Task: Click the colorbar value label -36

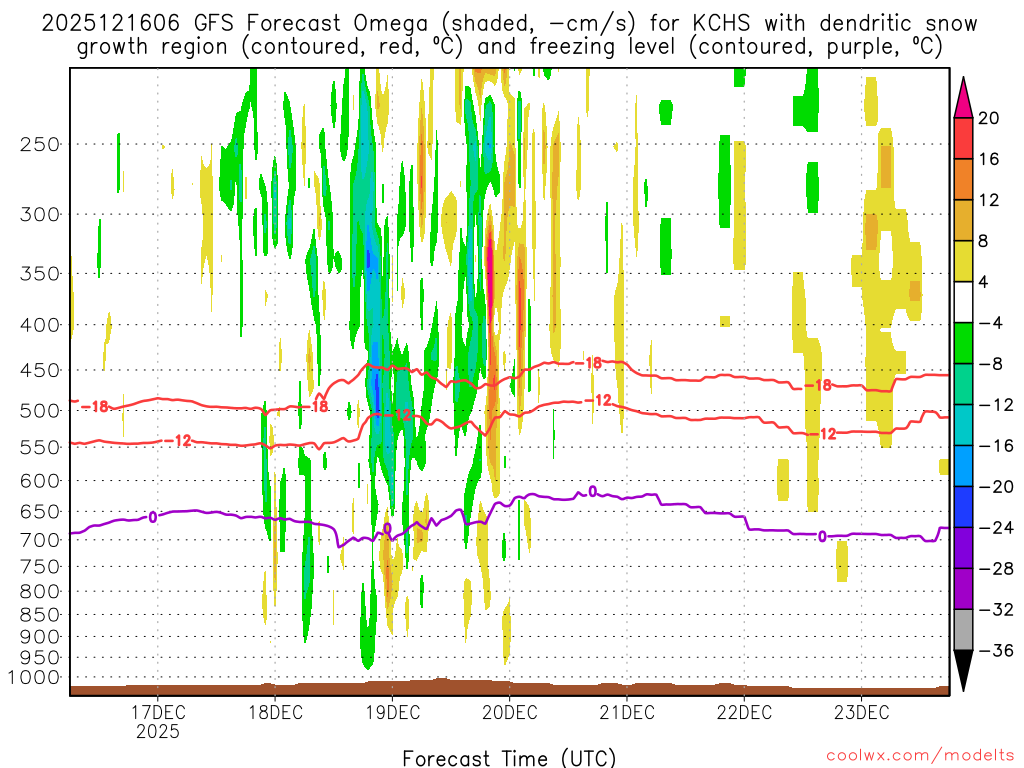Action: [x=996, y=650]
